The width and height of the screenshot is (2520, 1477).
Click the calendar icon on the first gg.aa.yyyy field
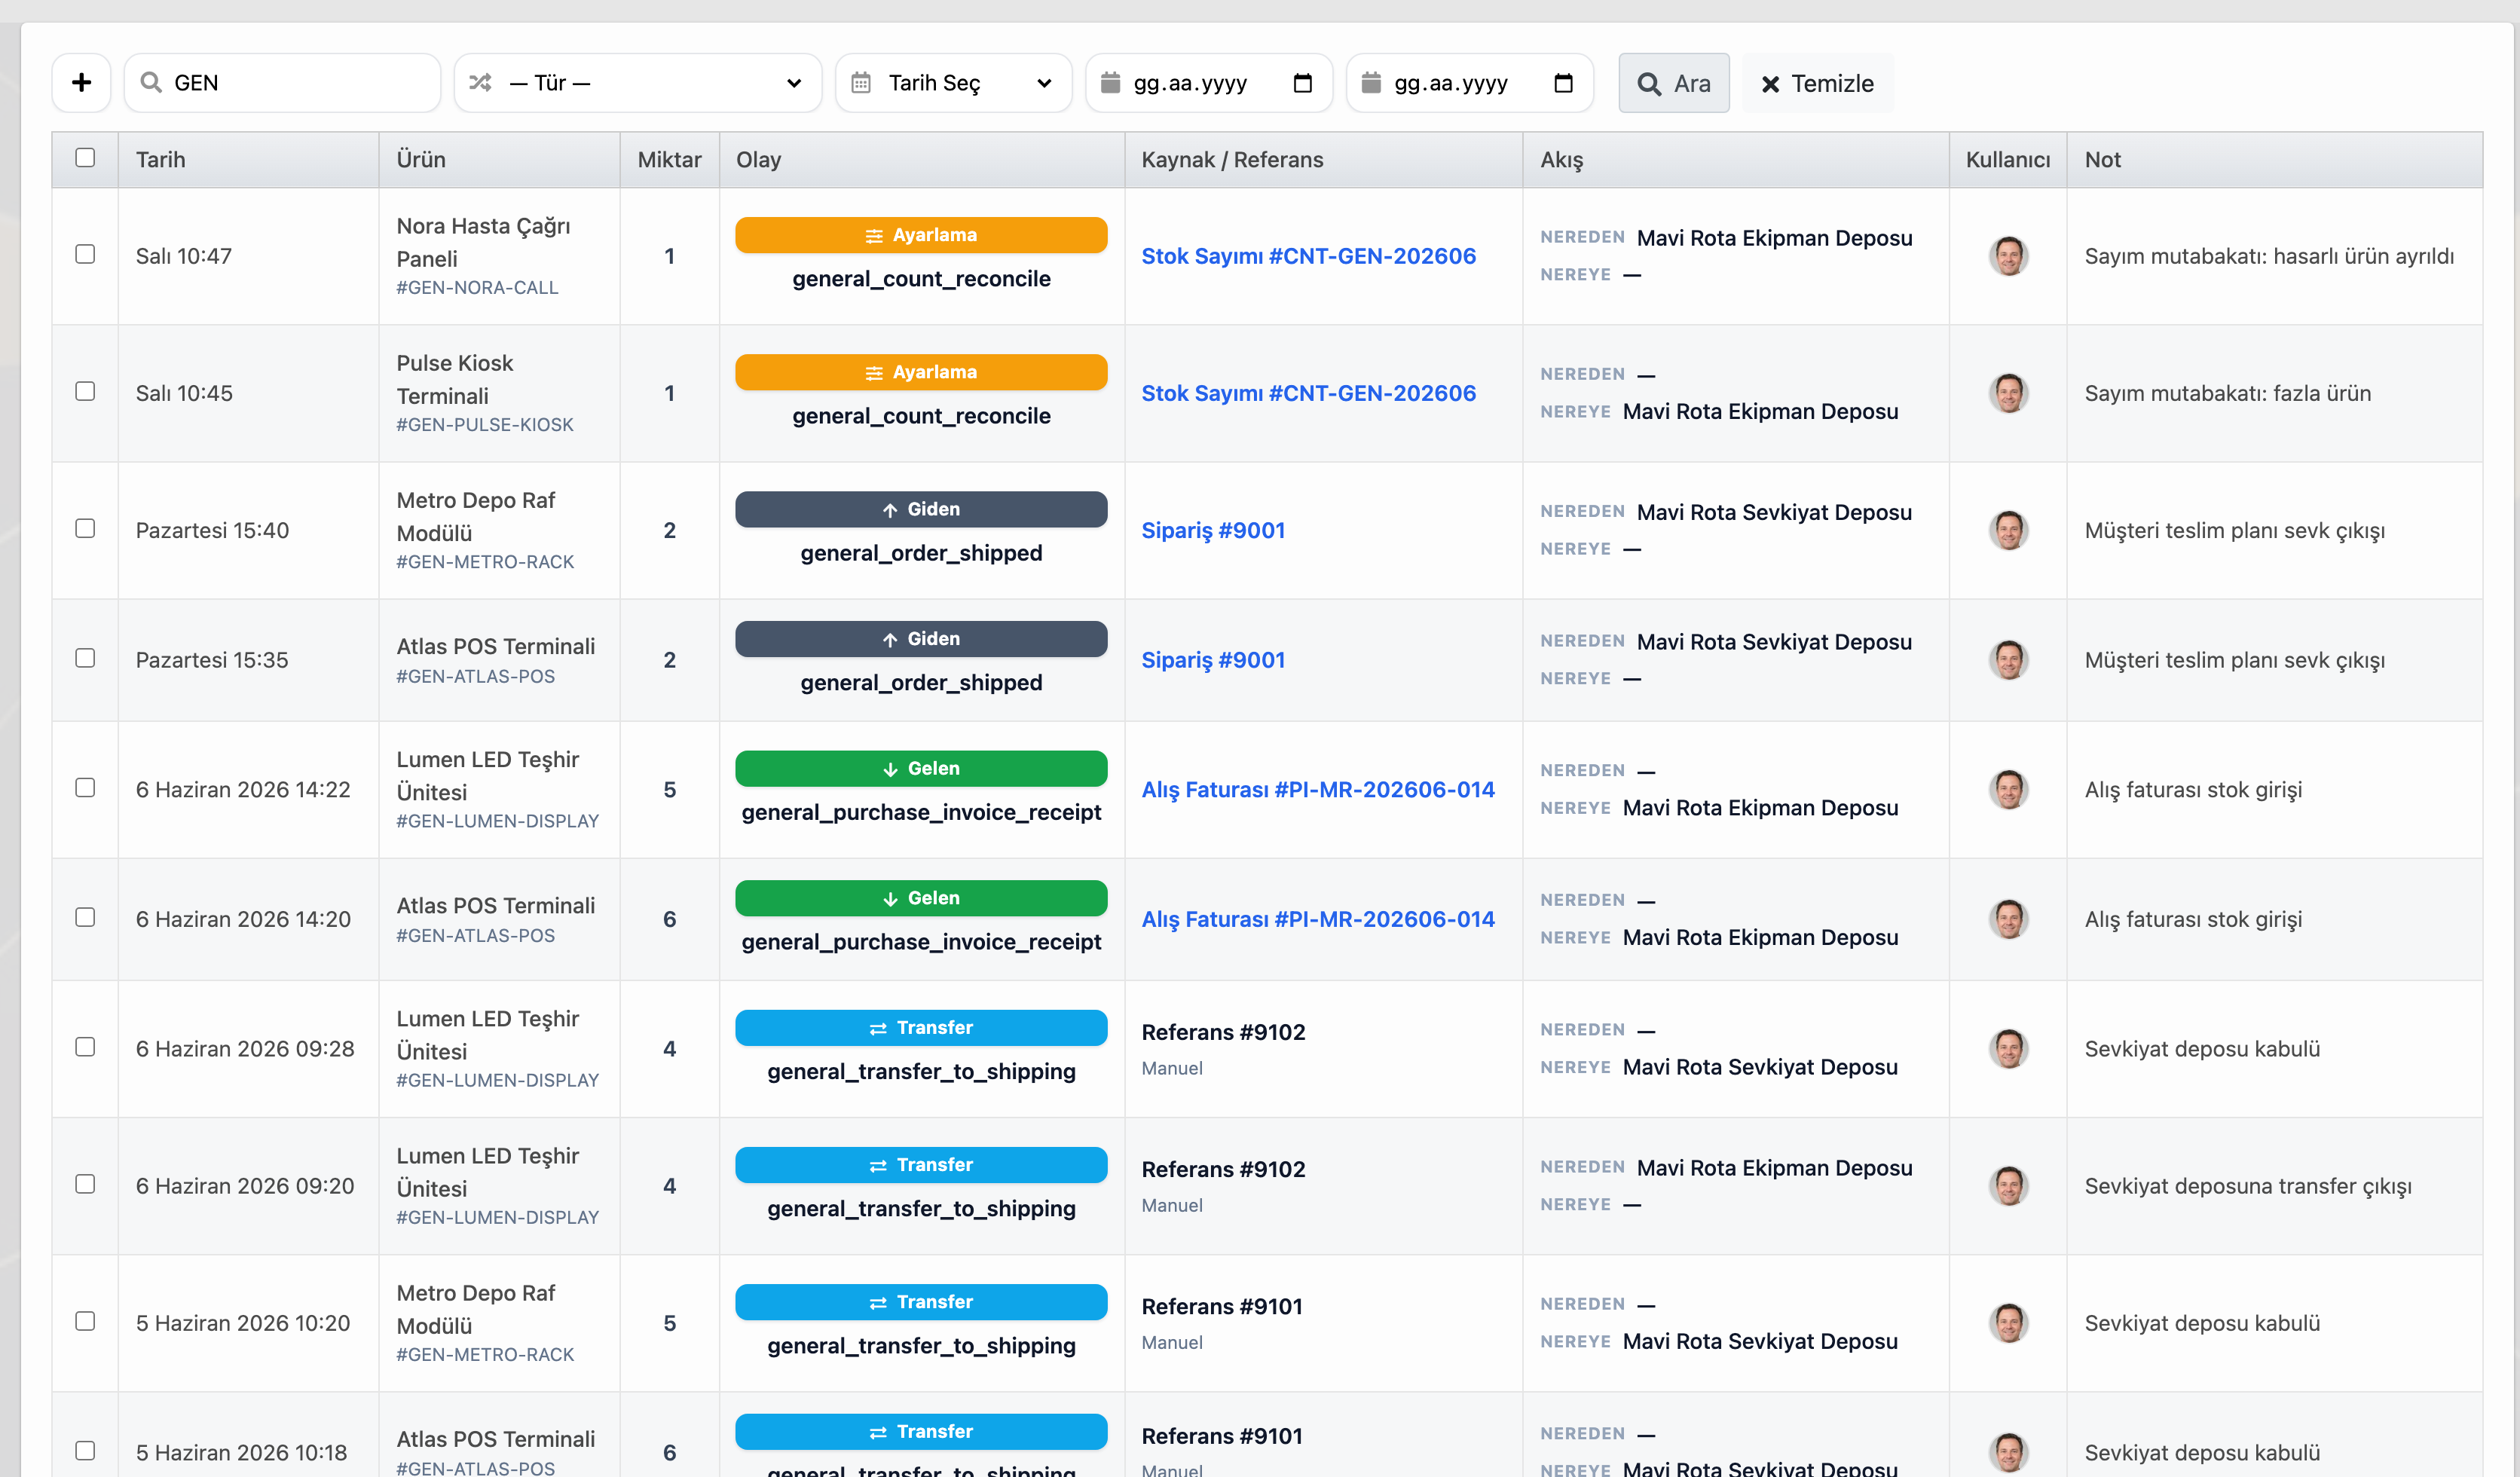pyautogui.click(x=1110, y=82)
